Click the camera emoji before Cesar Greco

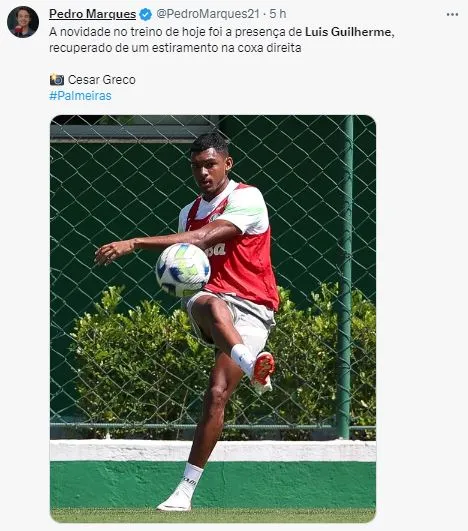pyautogui.click(x=57, y=80)
